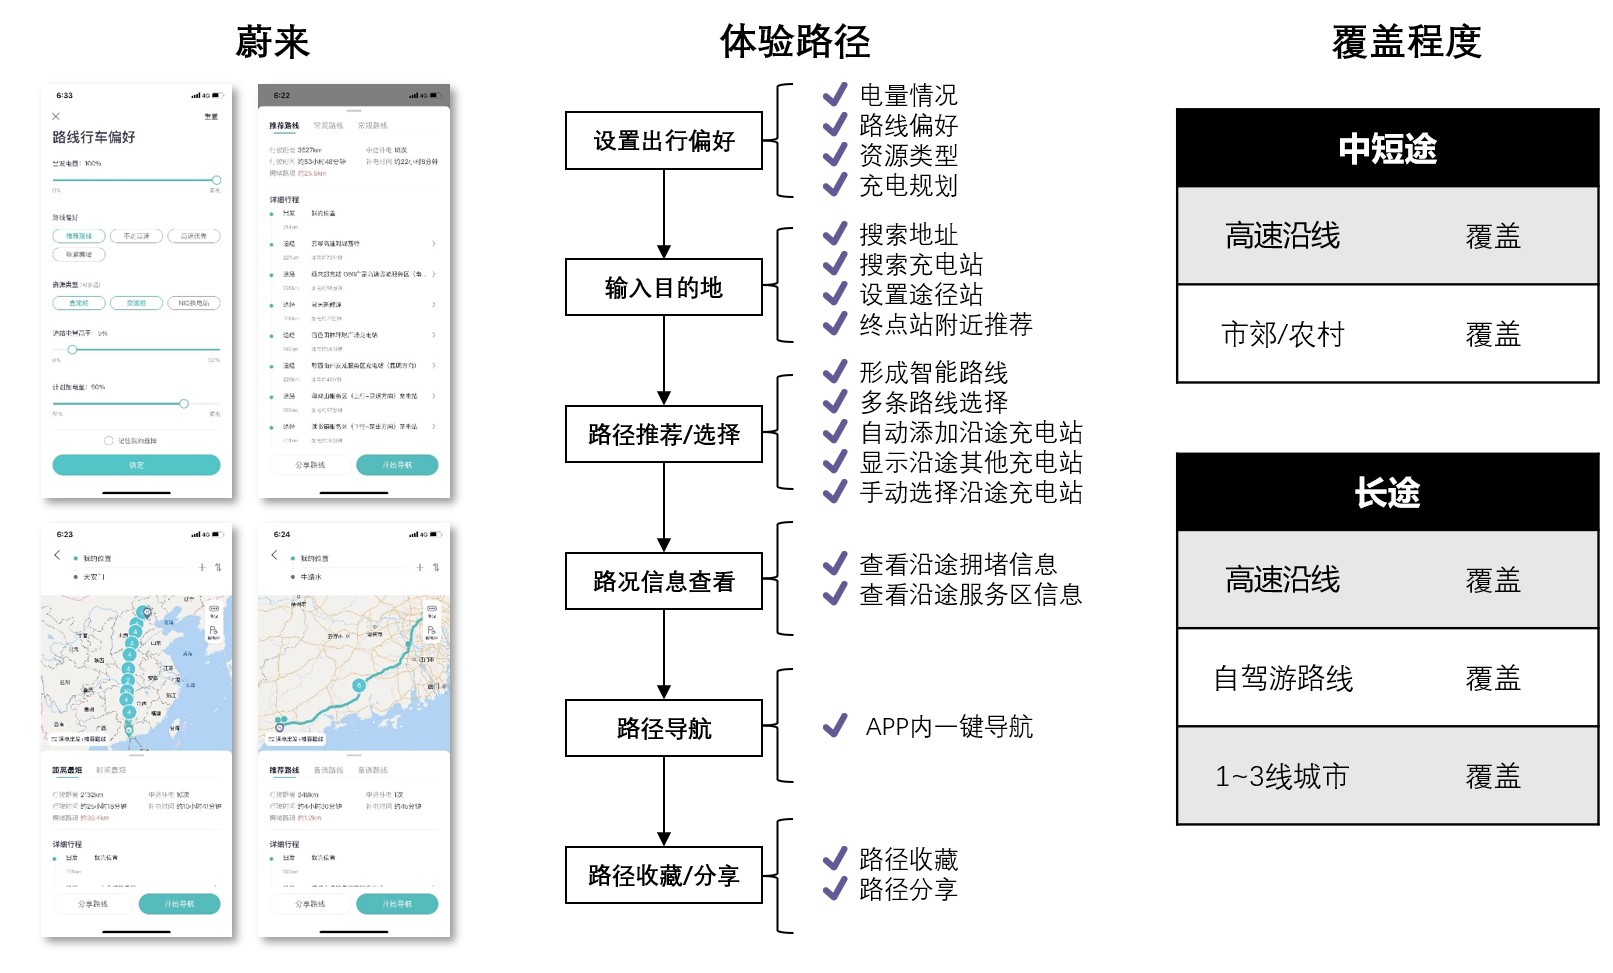Toggle the 交流桩 resource type chip
The image size is (1613, 973).
tap(136, 303)
